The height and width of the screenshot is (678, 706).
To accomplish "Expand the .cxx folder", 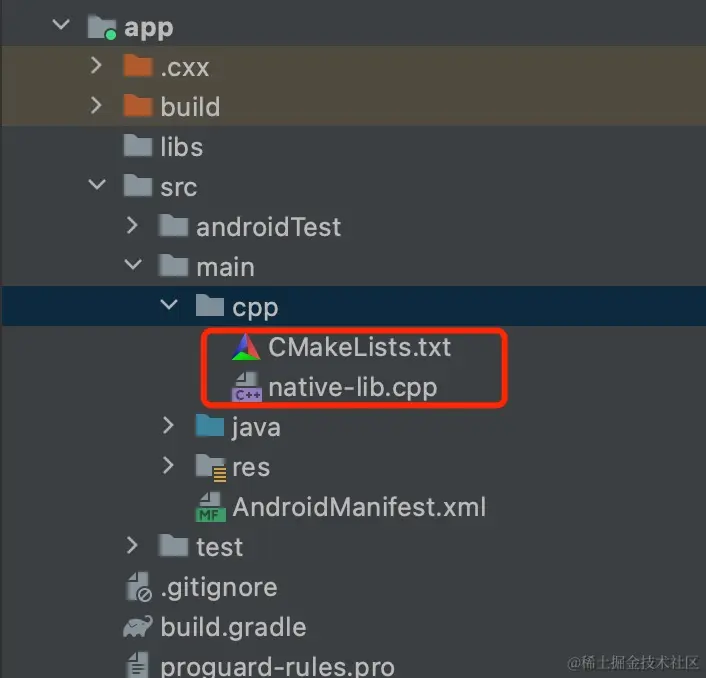I will (96, 66).
